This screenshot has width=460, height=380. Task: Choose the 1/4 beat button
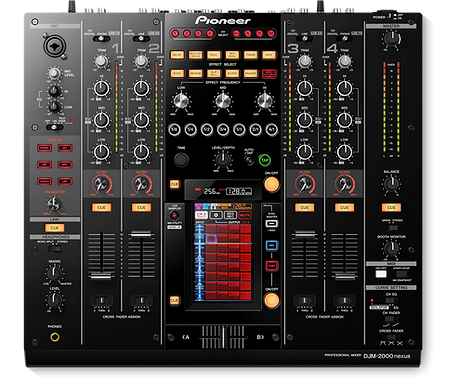point(190,129)
